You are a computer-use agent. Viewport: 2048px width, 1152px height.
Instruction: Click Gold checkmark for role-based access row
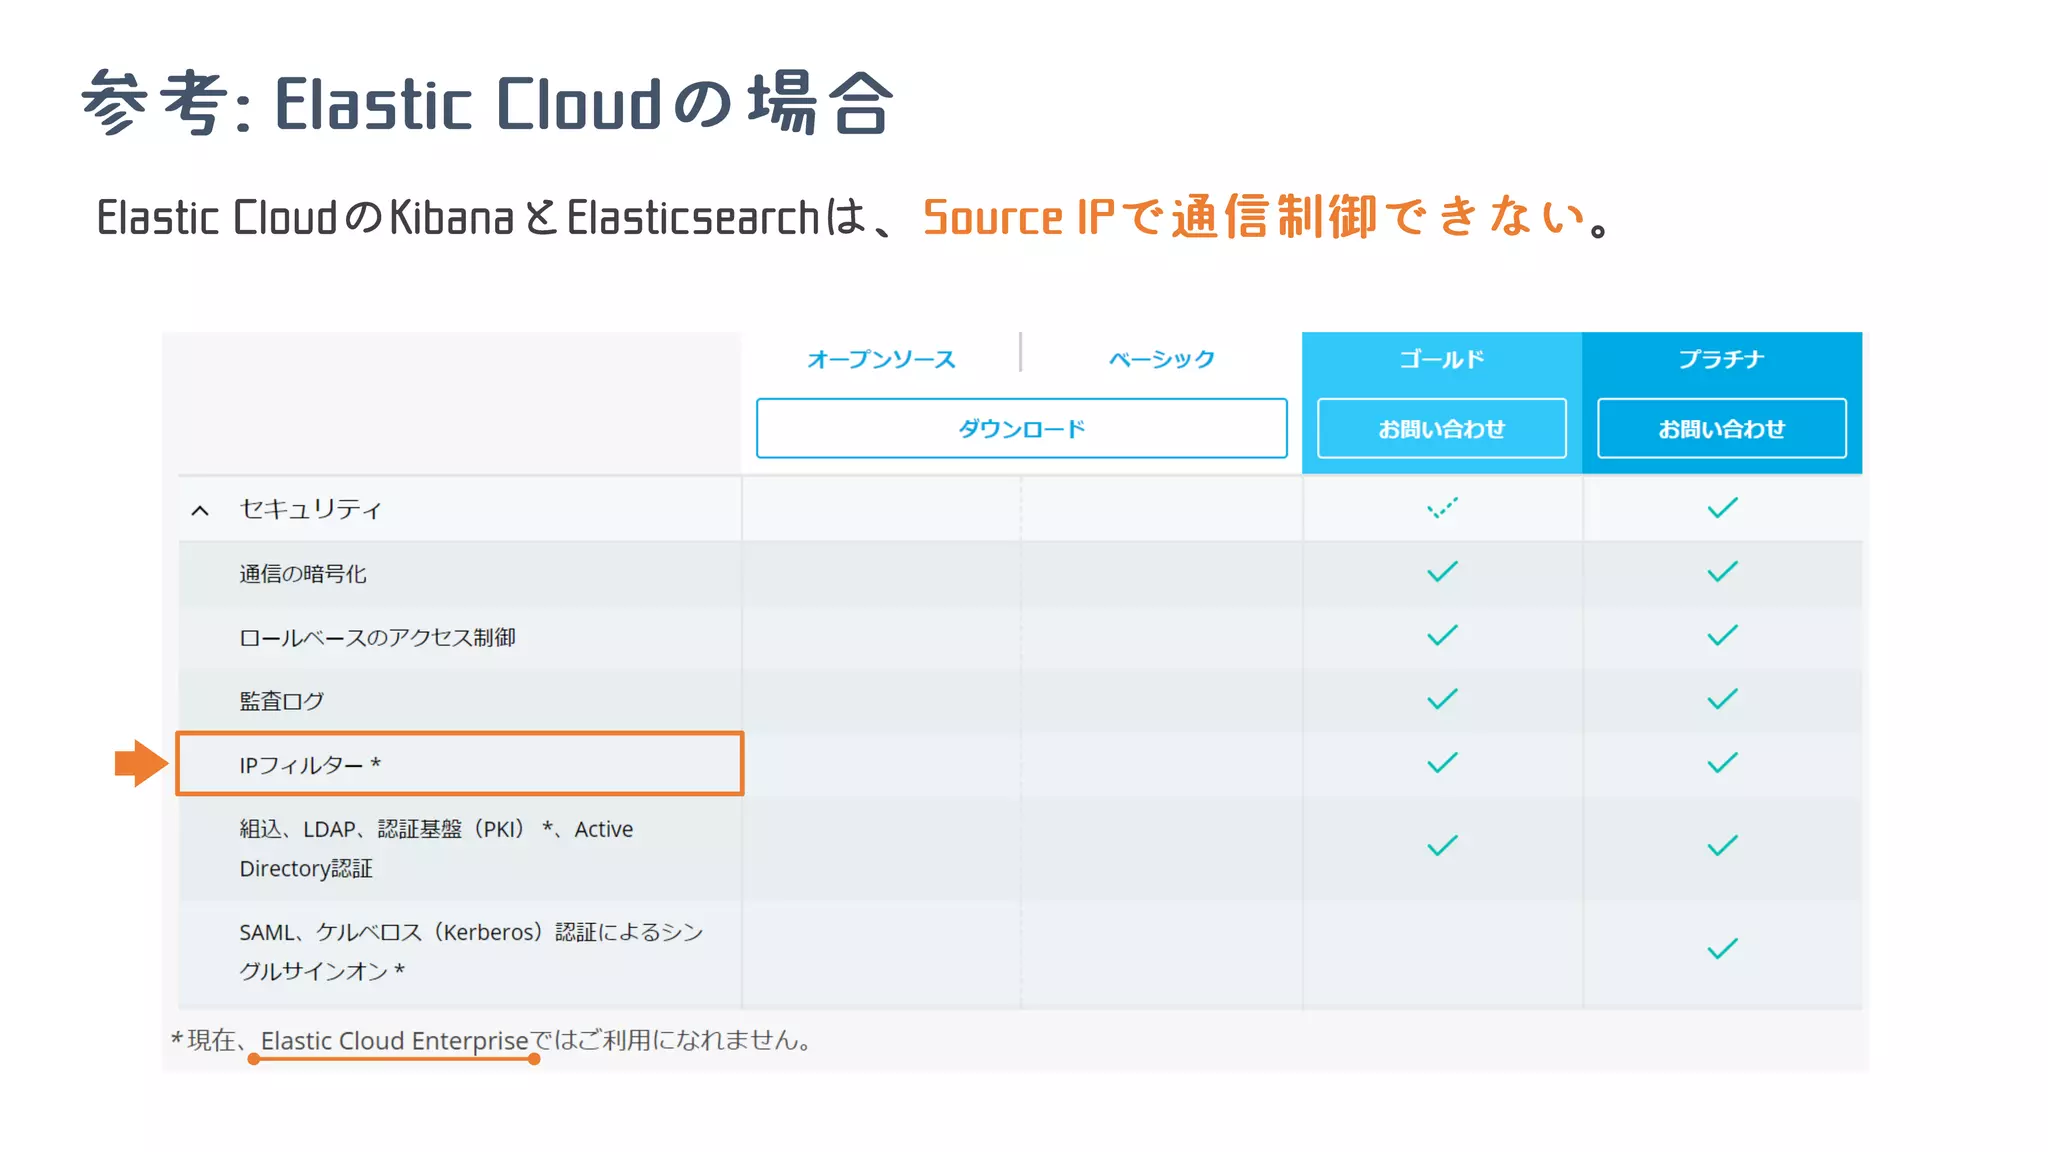[x=1442, y=636]
